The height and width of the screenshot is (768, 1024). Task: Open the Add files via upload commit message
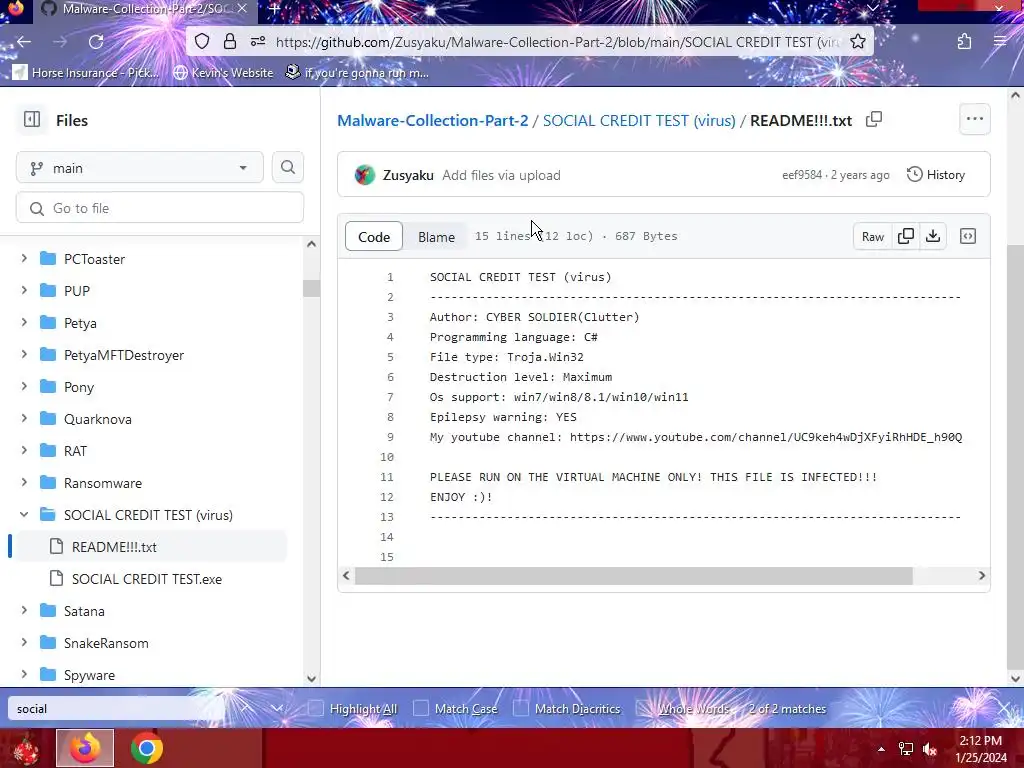(x=501, y=175)
